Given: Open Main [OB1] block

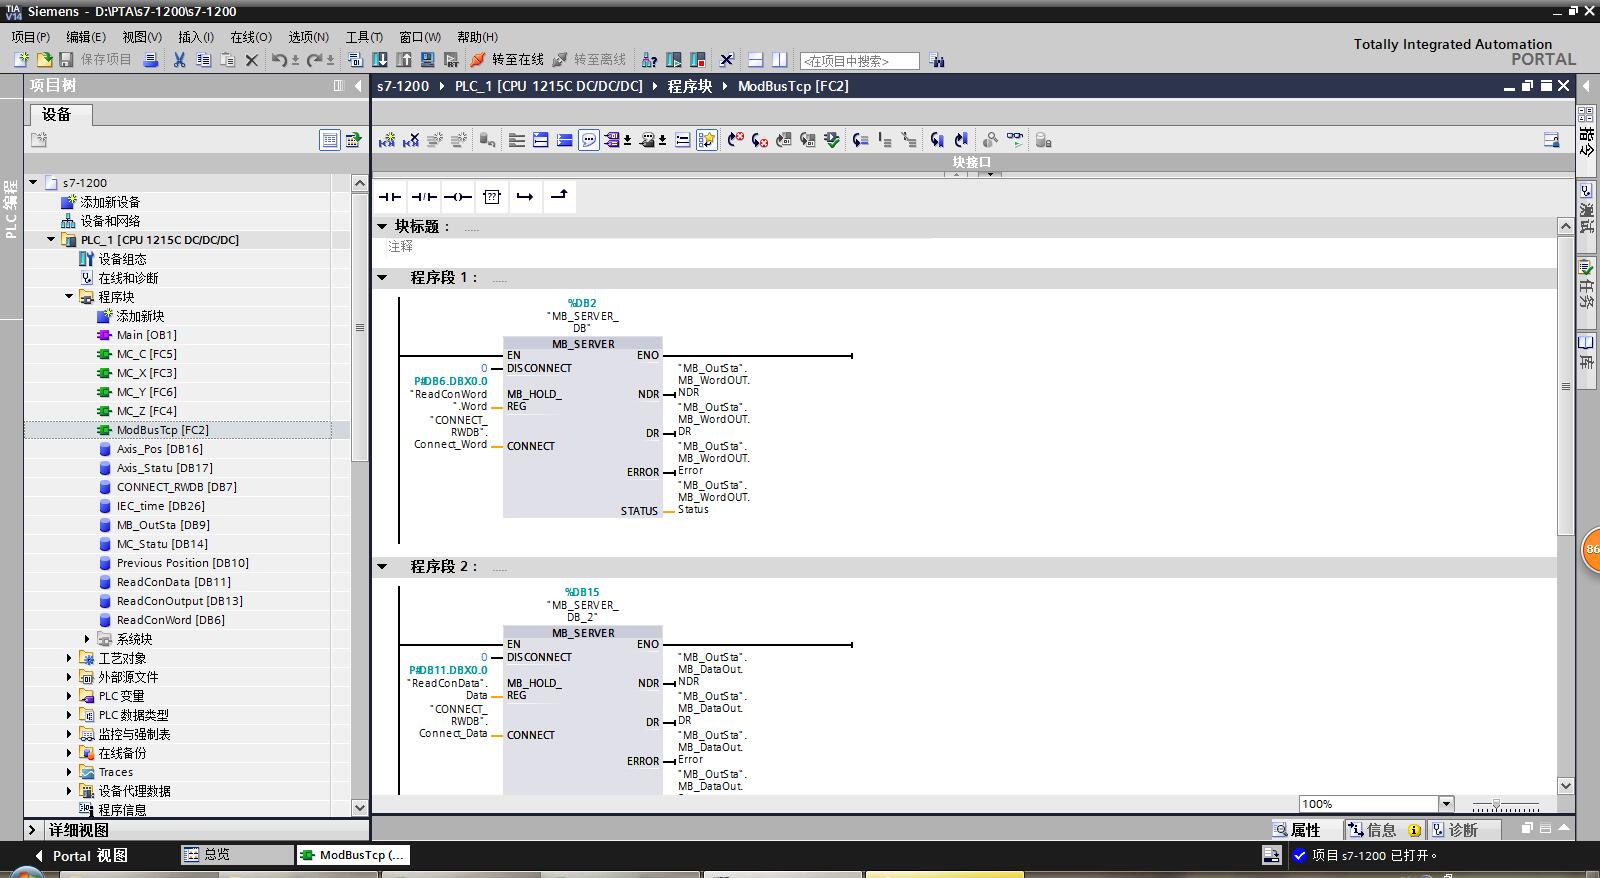Looking at the screenshot, I should click(x=146, y=335).
